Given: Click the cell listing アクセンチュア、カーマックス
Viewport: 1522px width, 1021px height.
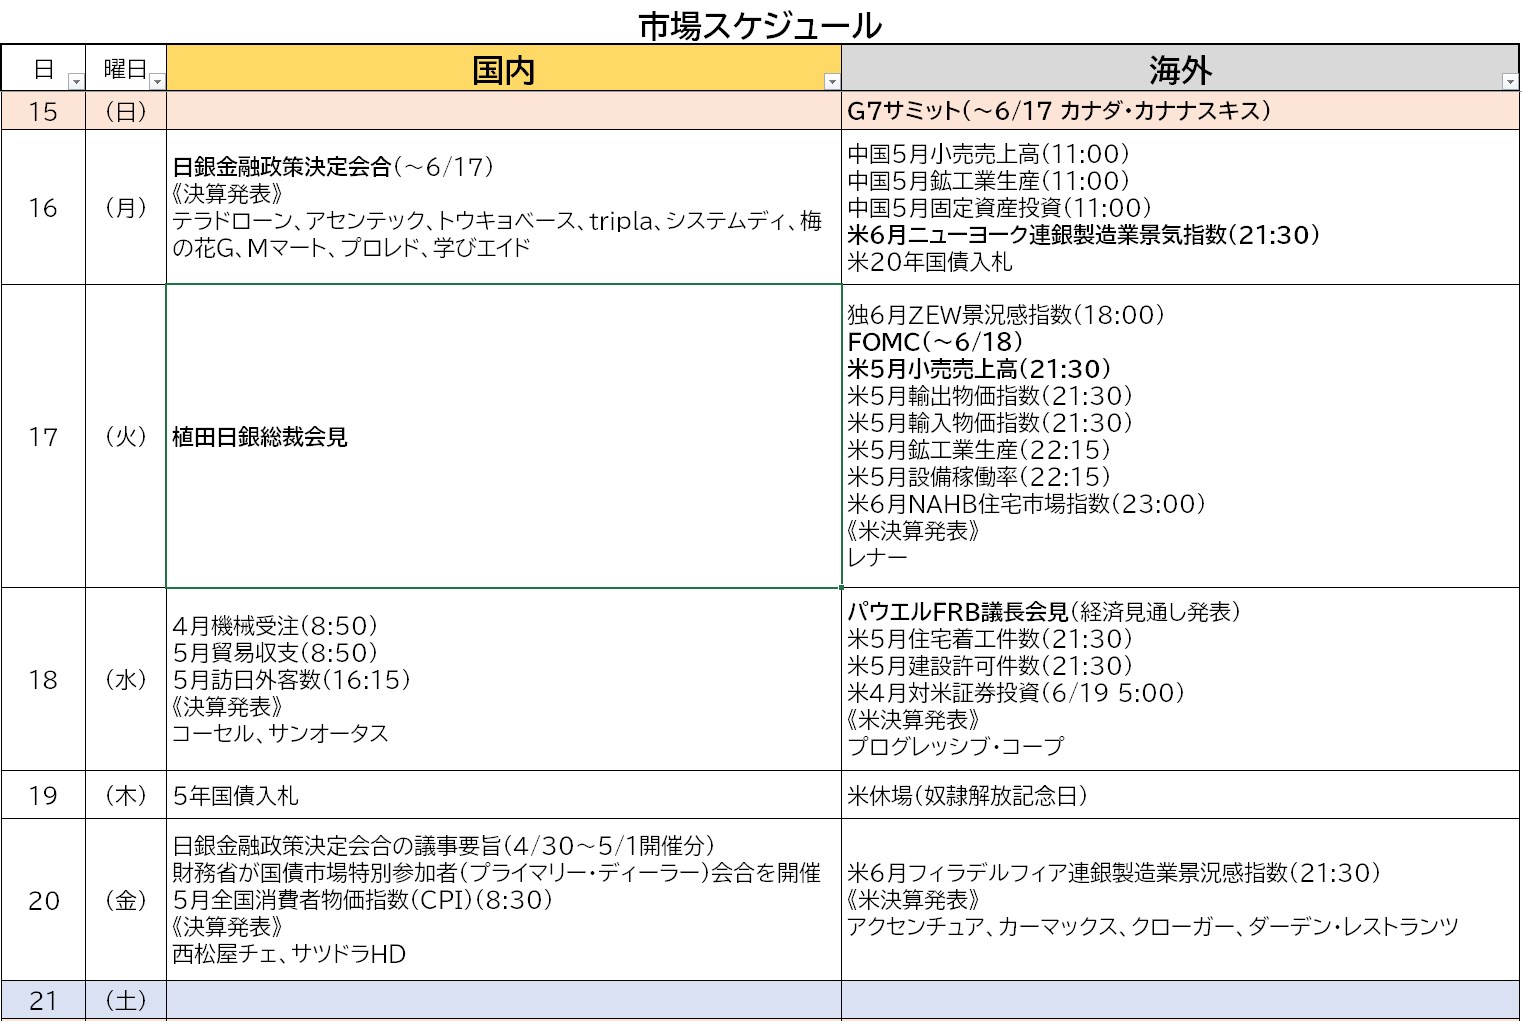Looking at the screenshot, I should click(1179, 900).
